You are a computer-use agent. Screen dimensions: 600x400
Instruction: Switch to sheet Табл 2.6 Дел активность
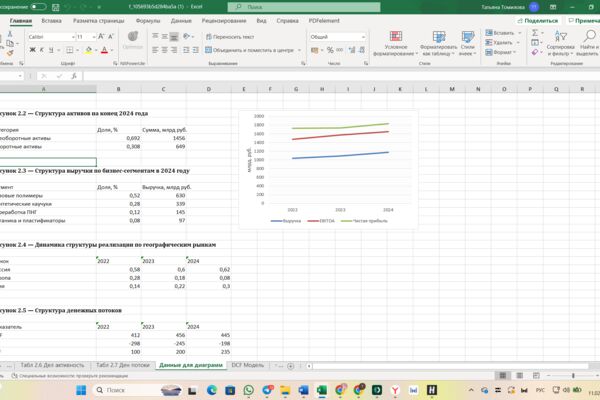[52, 365]
